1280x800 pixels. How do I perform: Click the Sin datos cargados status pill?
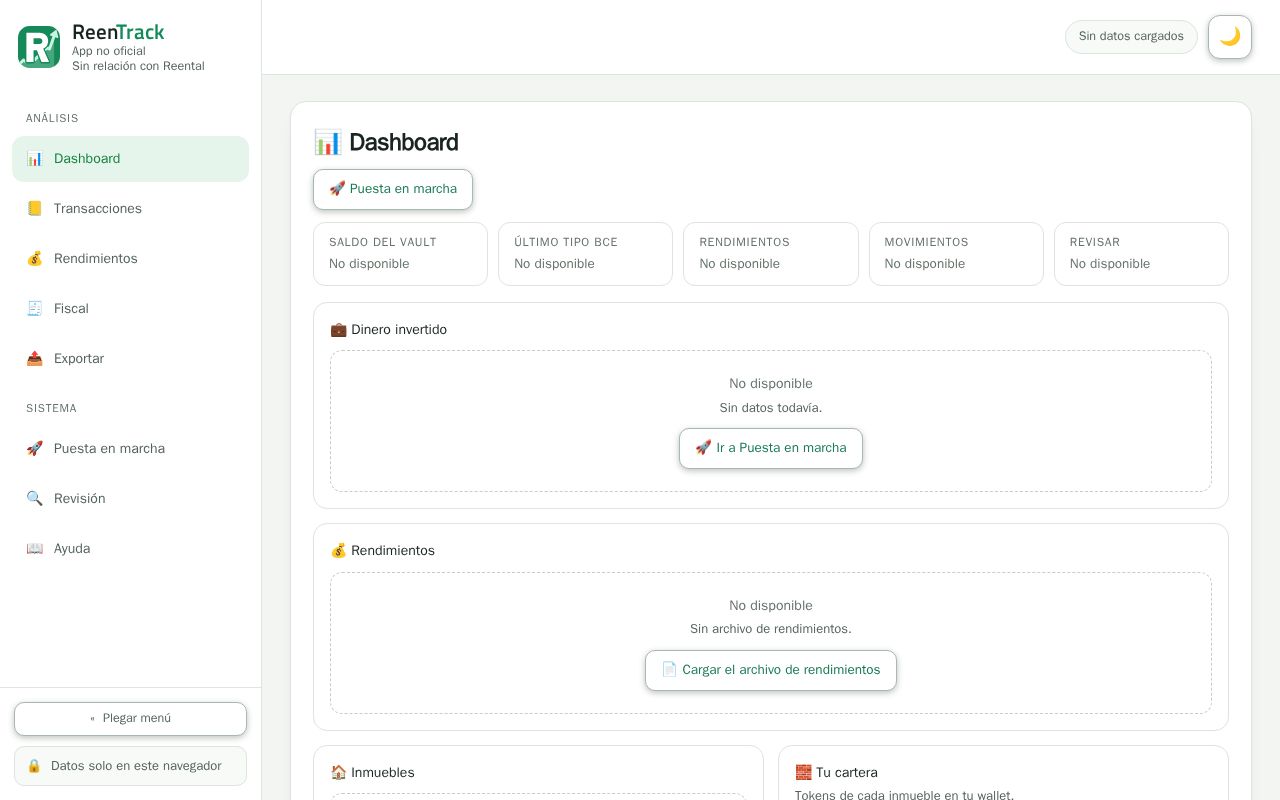click(x=1131, y=37)
